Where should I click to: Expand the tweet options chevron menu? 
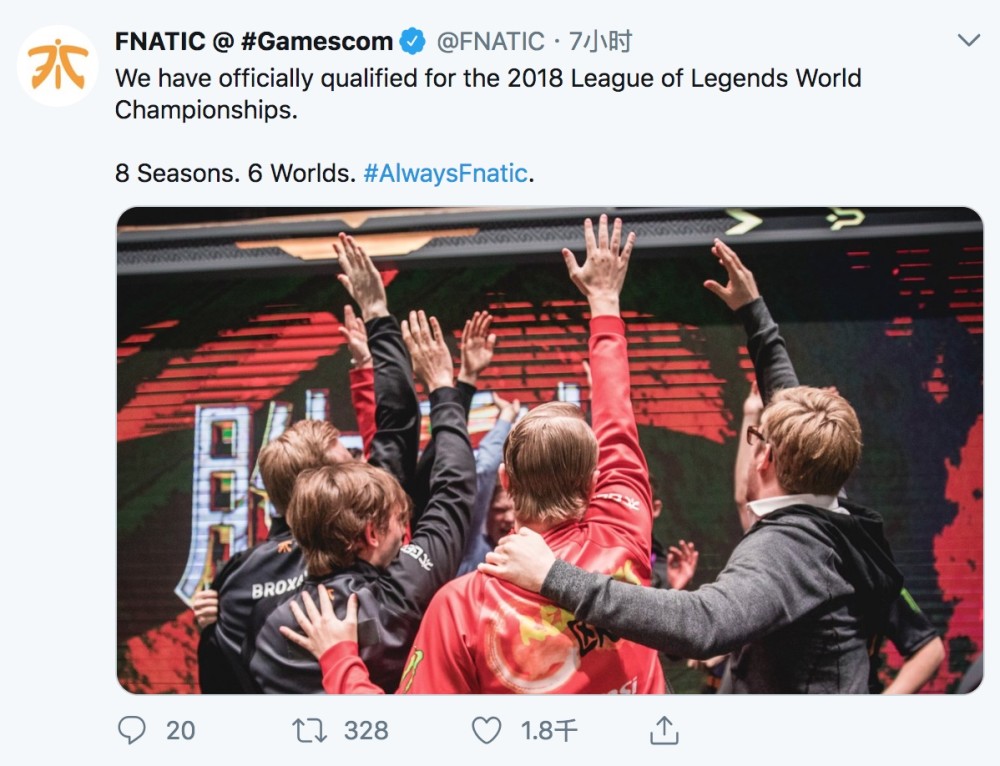pos(969,41)
